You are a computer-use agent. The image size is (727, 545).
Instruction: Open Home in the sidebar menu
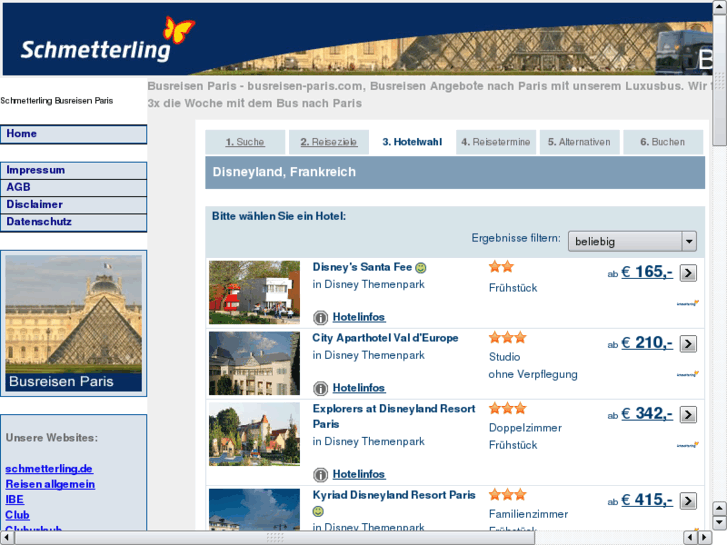tap(73, 134)
